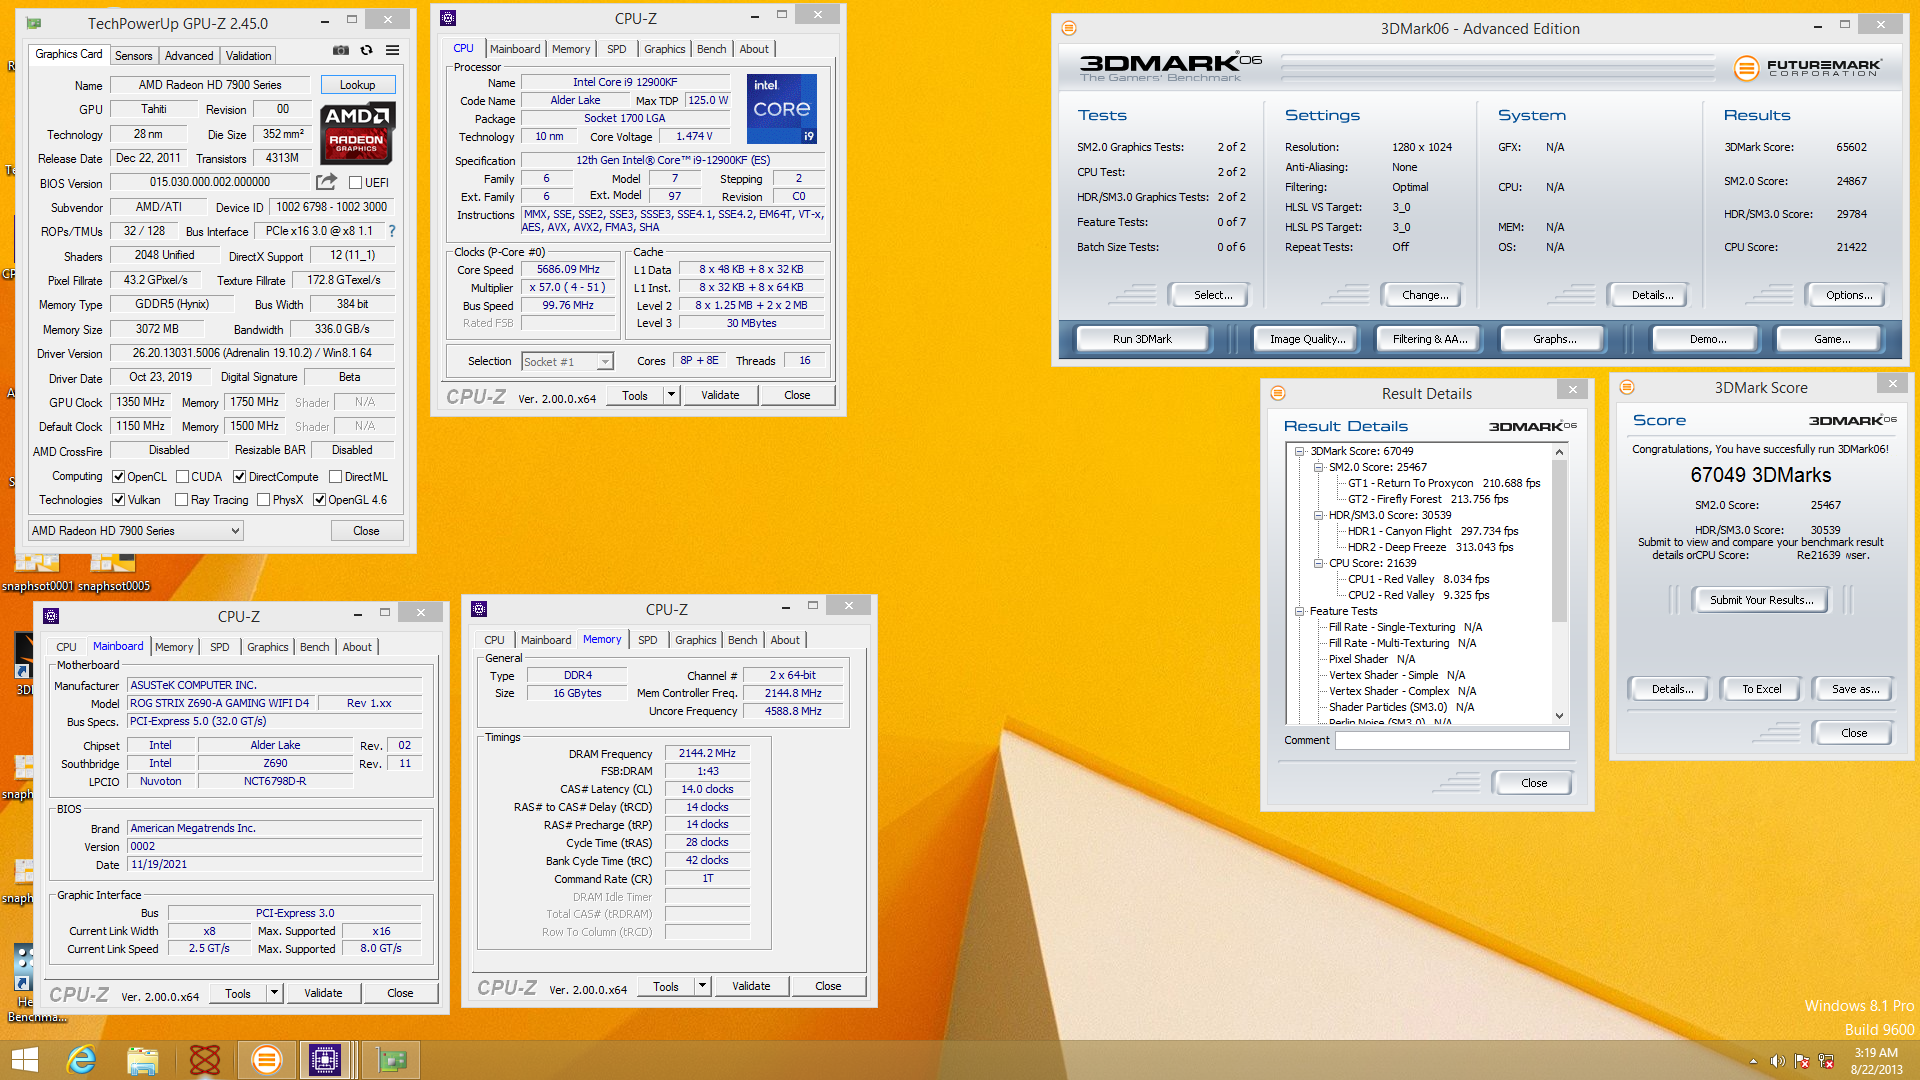Toggle the Vulkan checkbox
Screen dimensions: 1920x1080
(119, 500)
